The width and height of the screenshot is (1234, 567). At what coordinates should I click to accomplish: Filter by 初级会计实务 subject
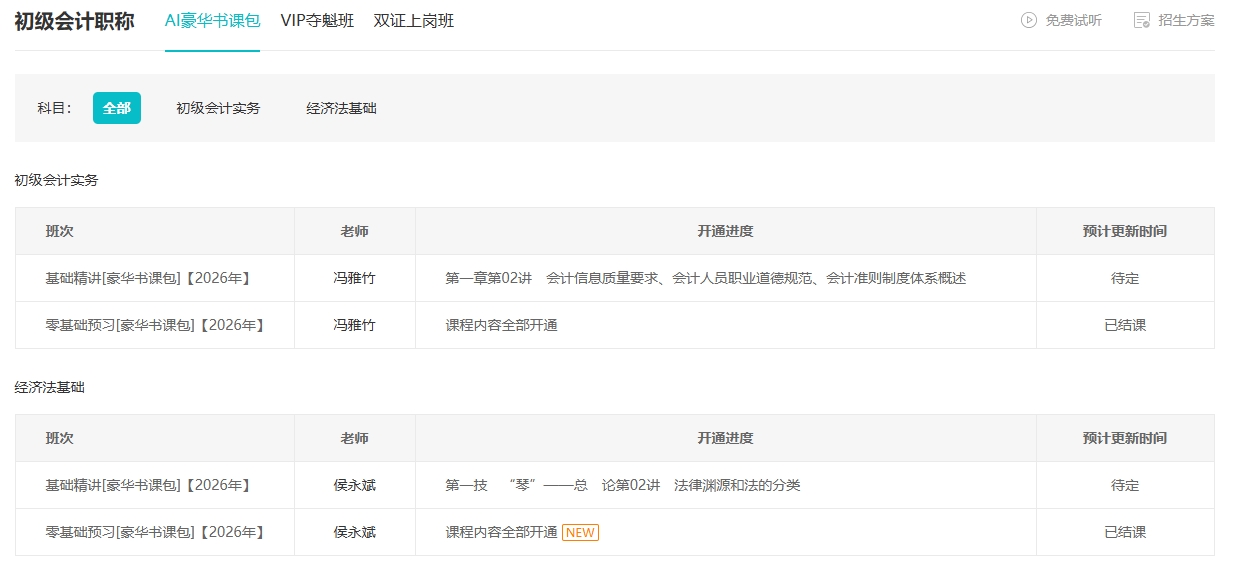(218, 108)
